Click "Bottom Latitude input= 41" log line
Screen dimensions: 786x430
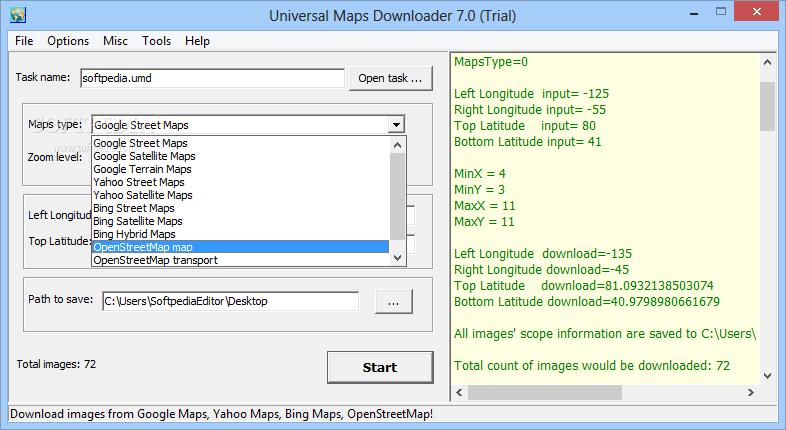point(527,142)
